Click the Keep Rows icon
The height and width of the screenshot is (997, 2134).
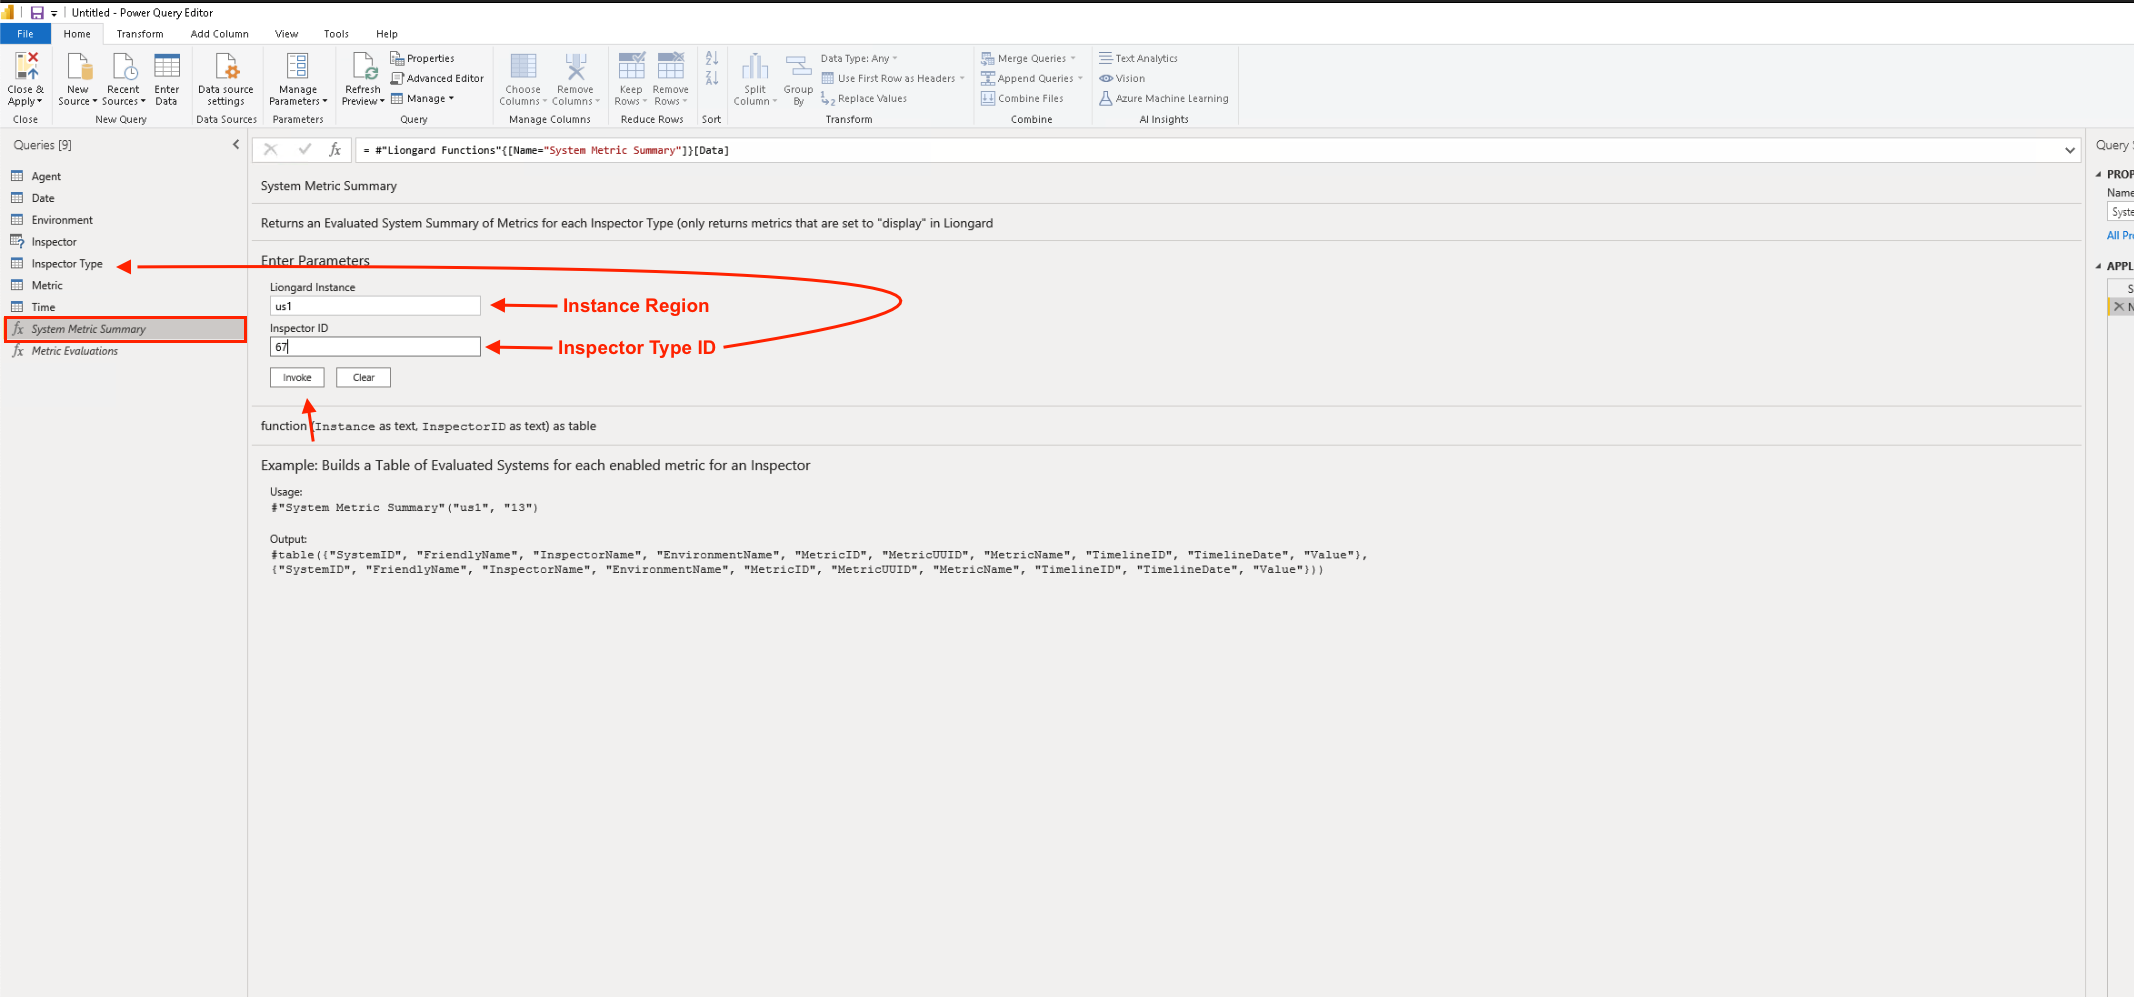point(631,65)
